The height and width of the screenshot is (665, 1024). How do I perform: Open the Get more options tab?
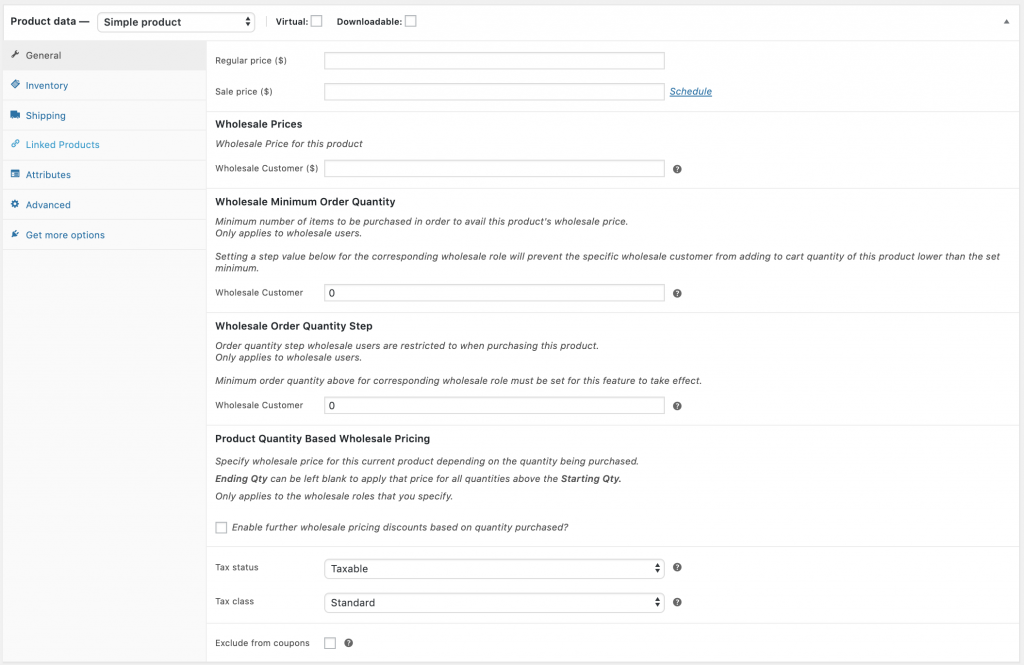coord(104,235)
